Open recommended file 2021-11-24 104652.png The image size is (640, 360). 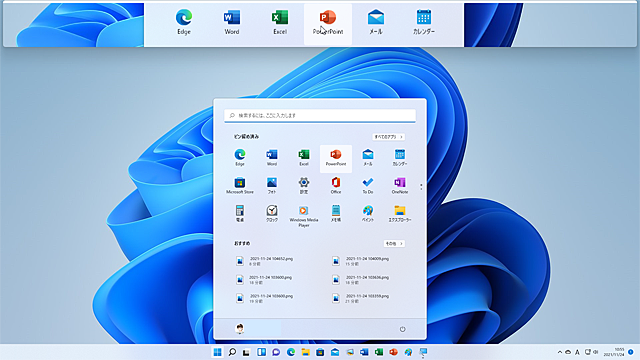coord(271,261)
